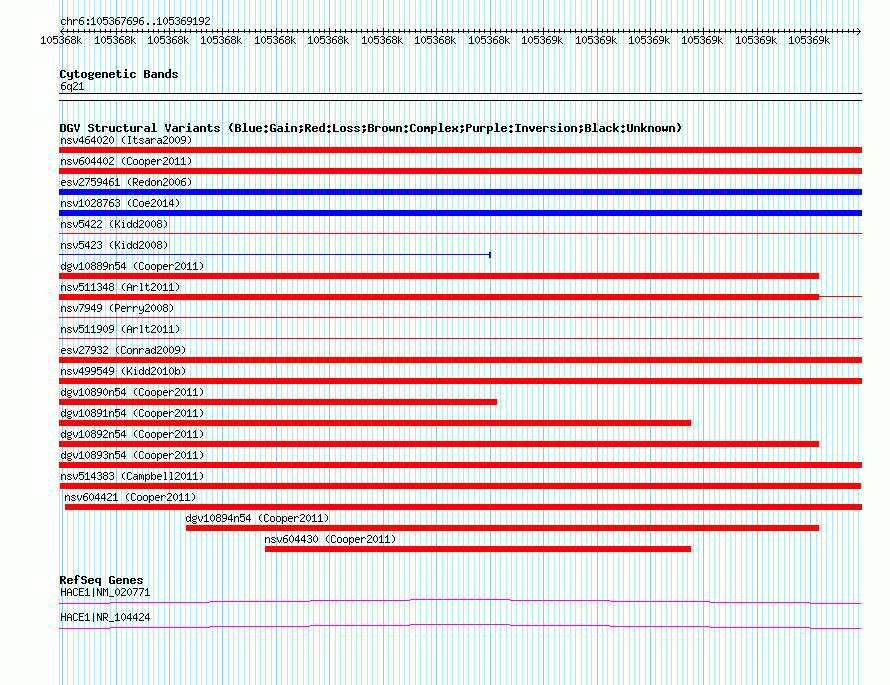Click the RefSeq Genes track title
This screenshot has height=685, width=890.
(x=101, y=580)
